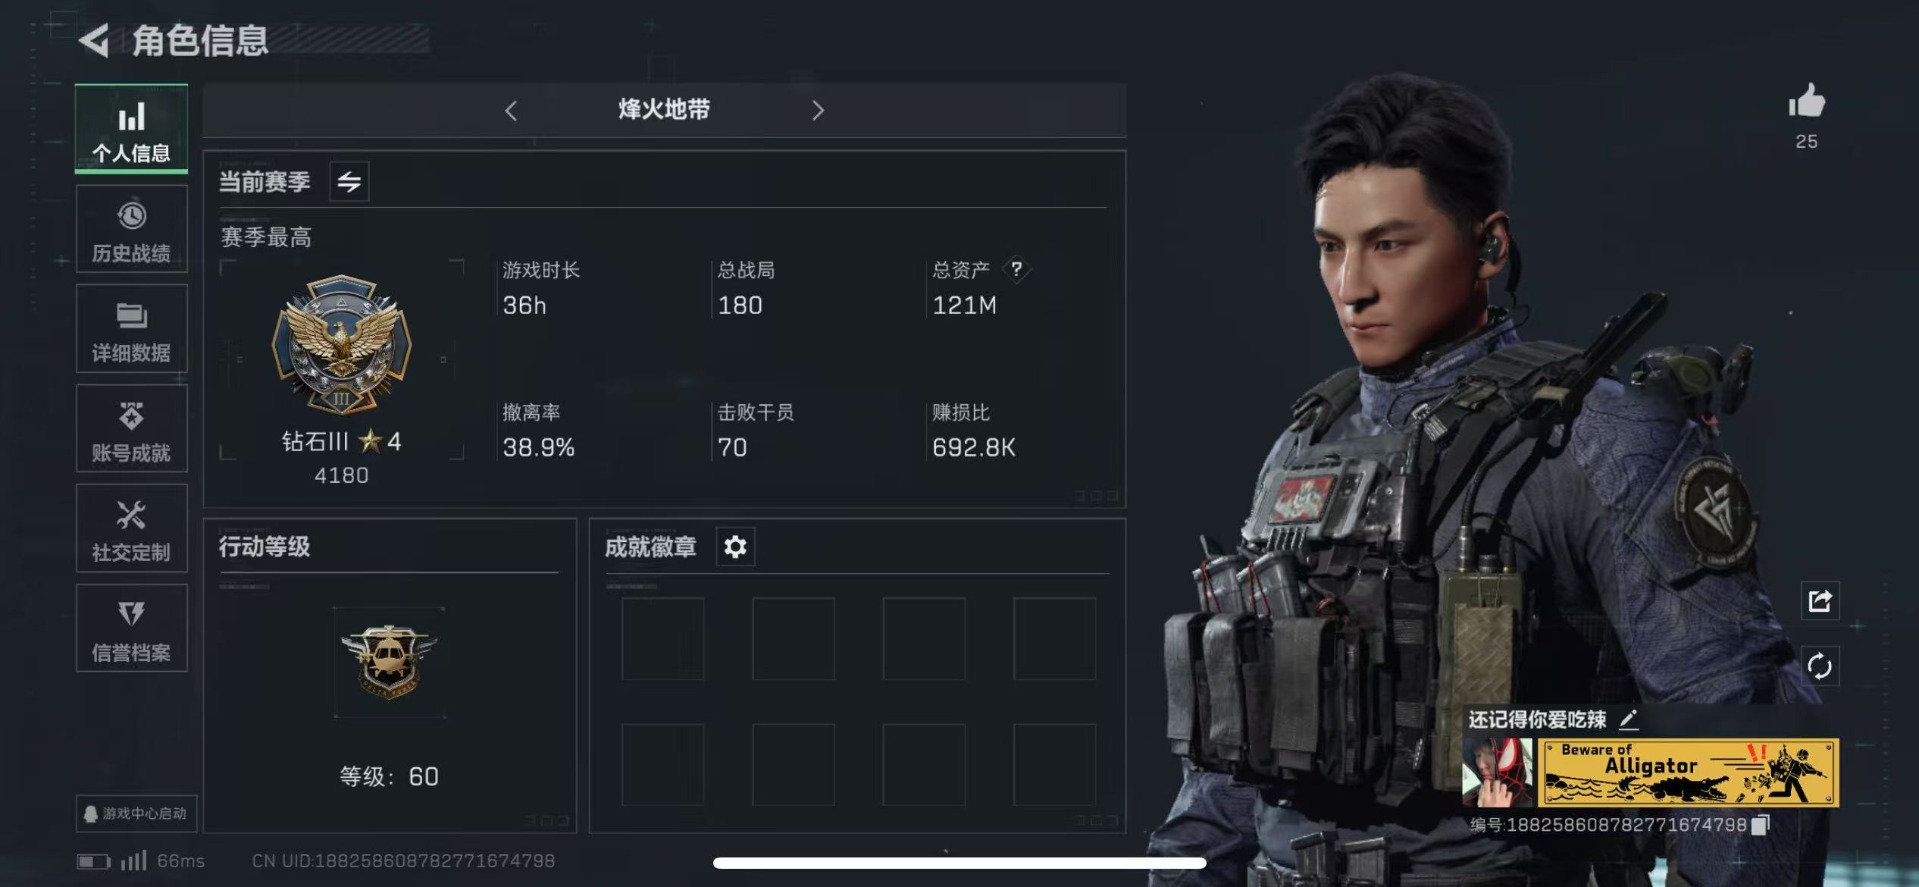Open the 信誉档案 sidebar tab

point(131,629)
